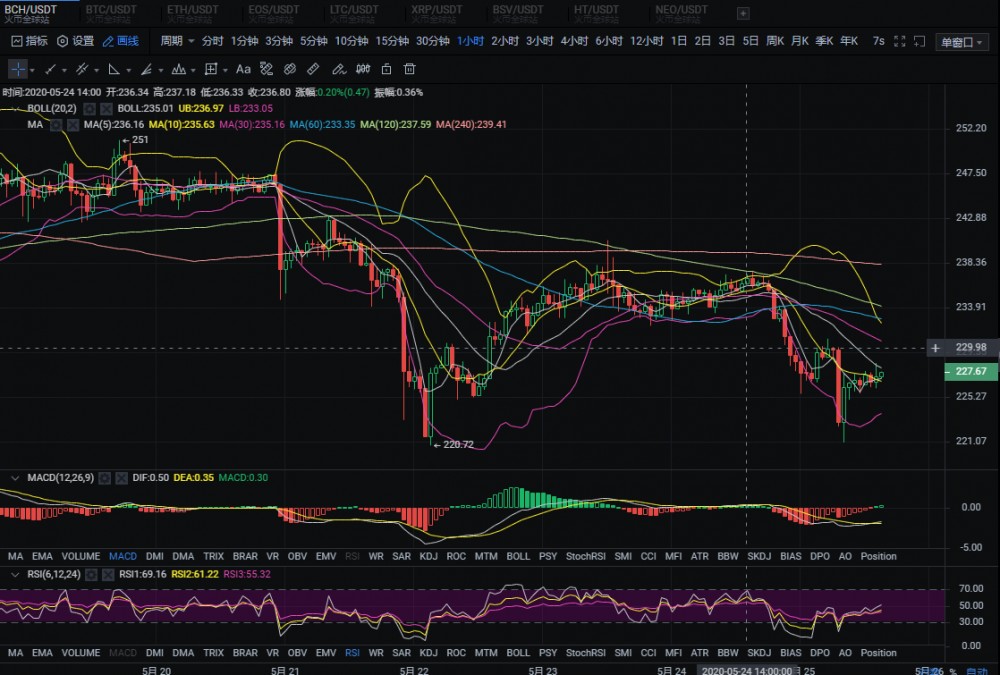Open 设置 chart settings
This screenshot has height=675, width=1000.
[76, 41]
